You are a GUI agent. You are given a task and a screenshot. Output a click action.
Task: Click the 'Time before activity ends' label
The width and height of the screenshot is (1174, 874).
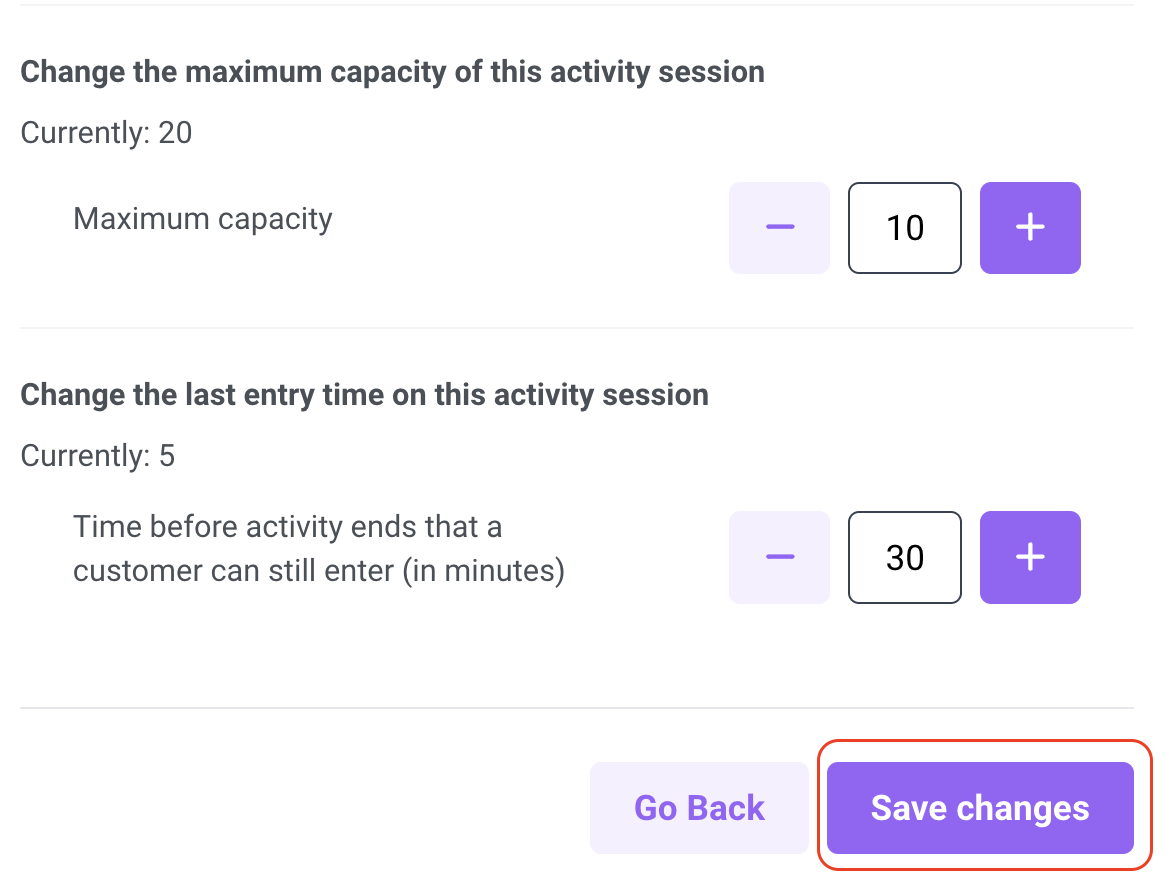pyautogui.click(x=318, y=548)
